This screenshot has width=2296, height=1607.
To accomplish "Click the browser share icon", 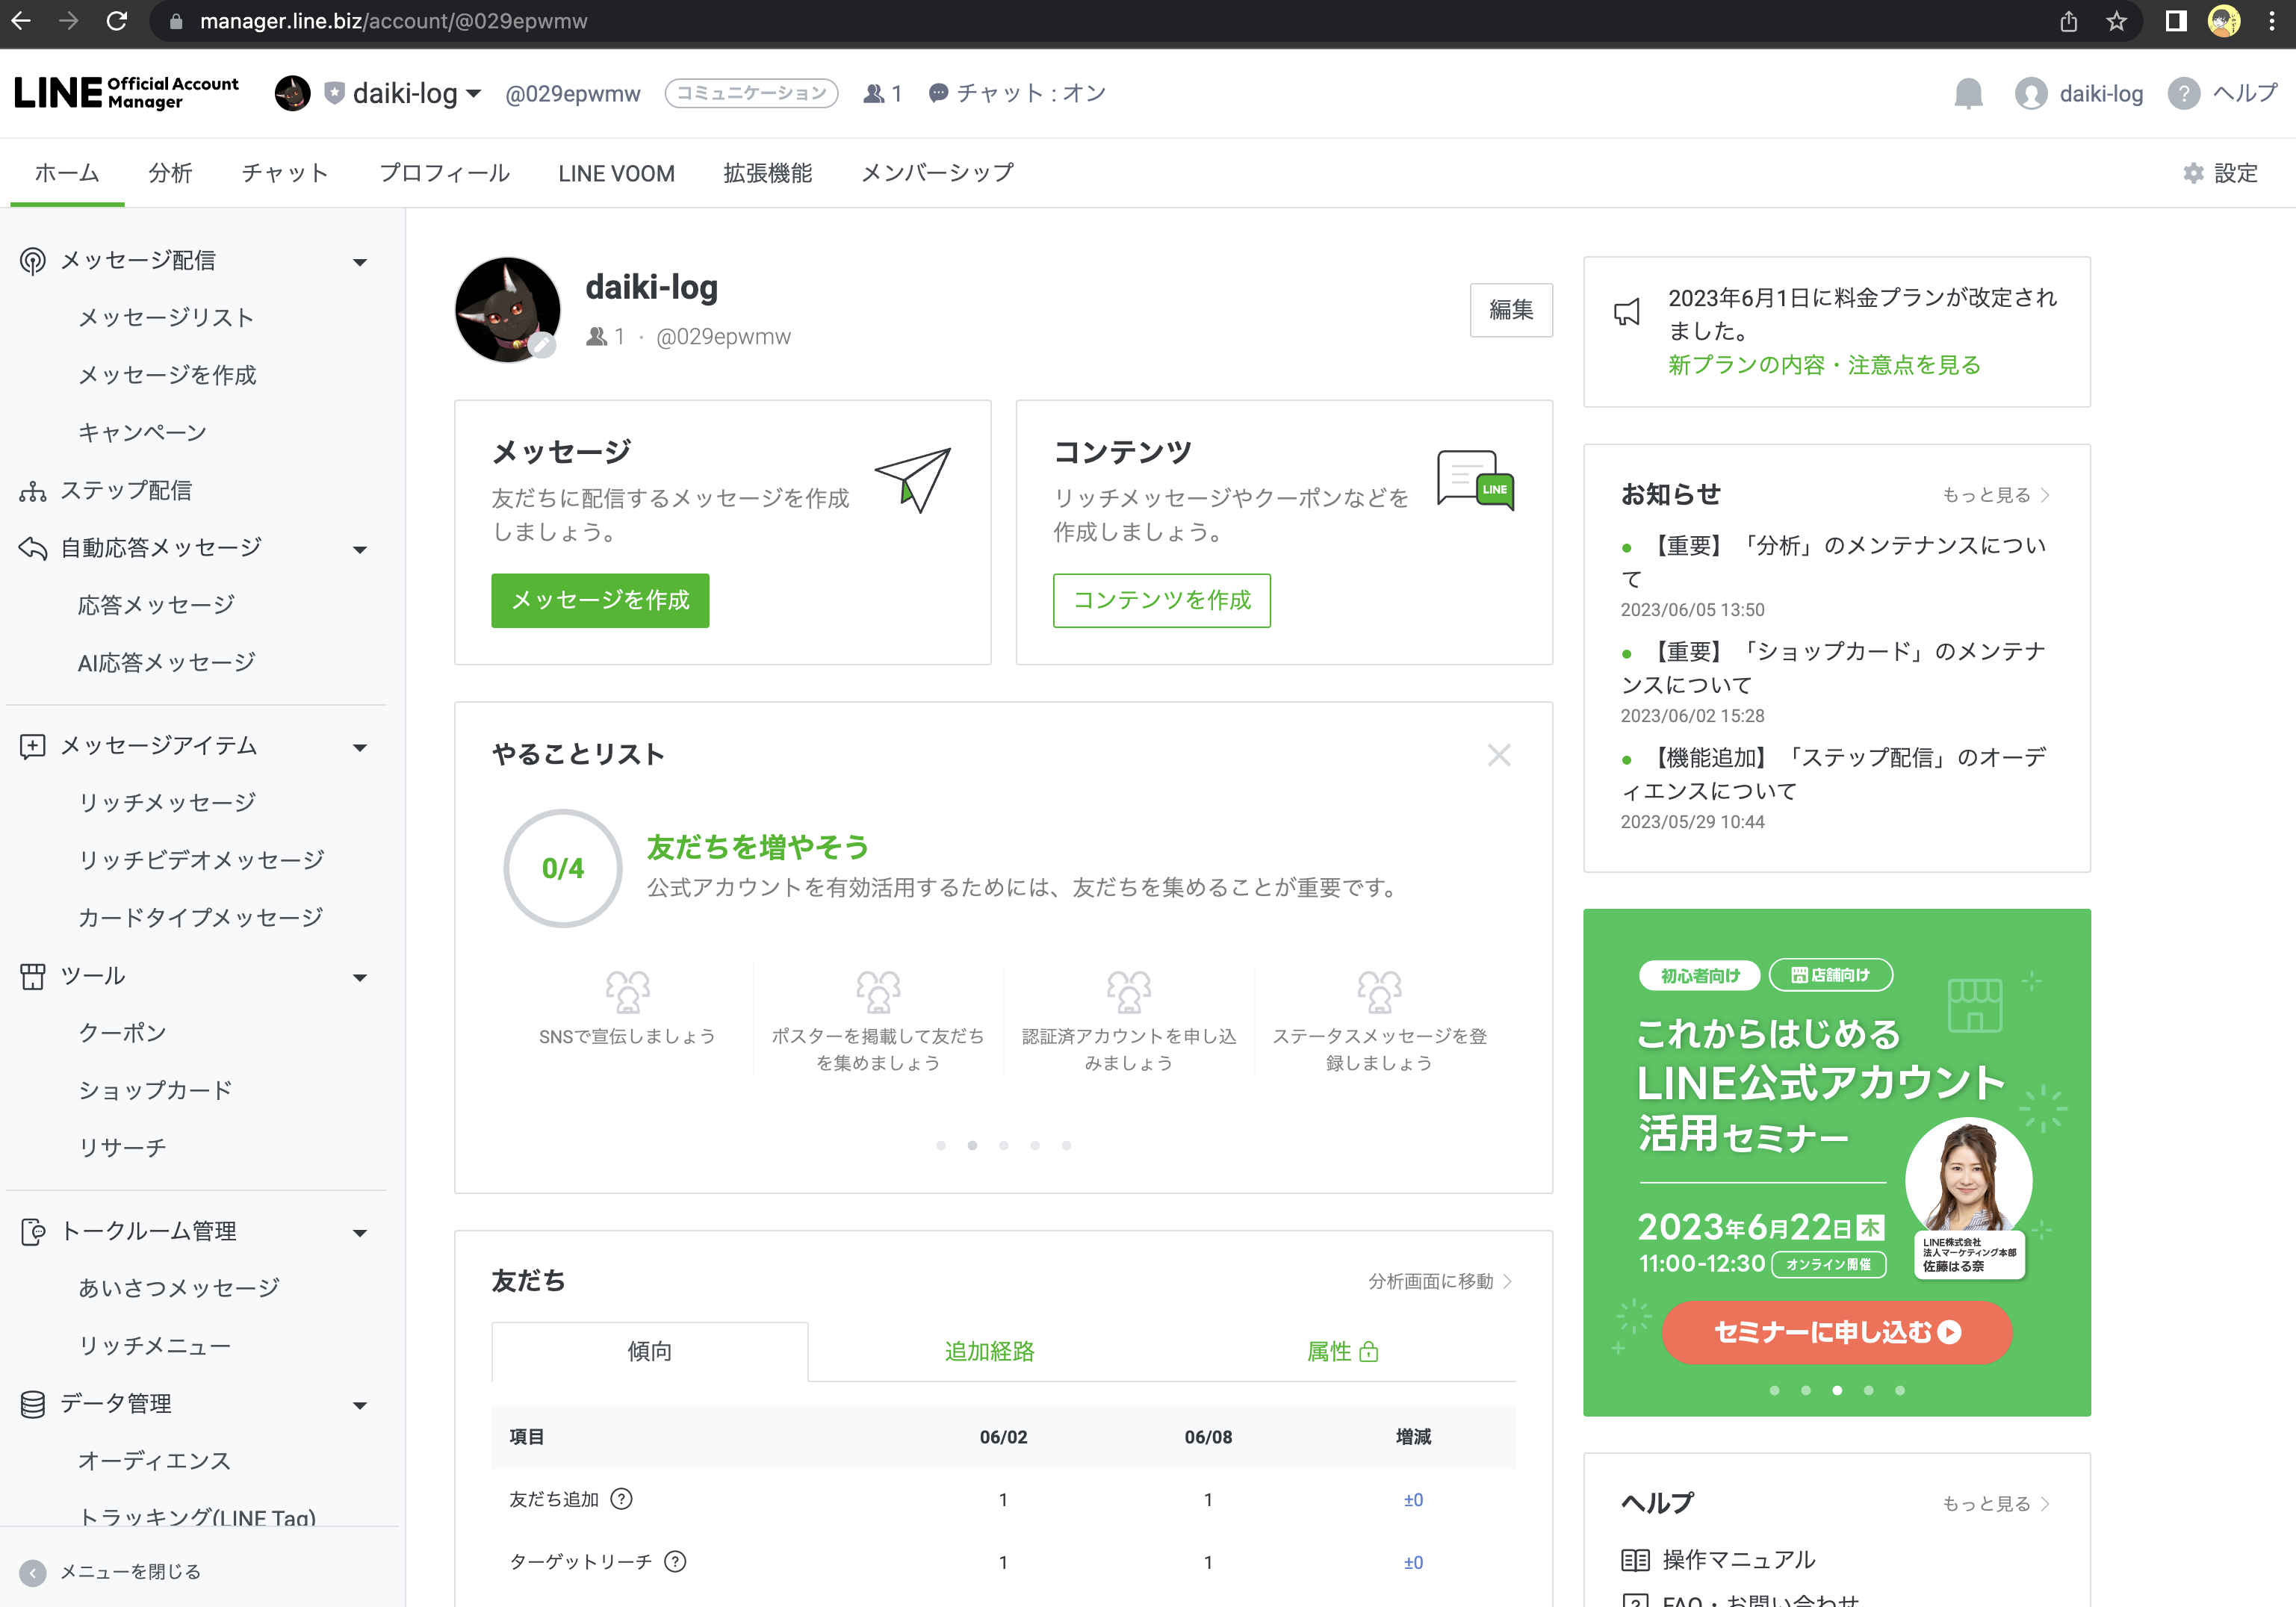I will click(x=2068, y=21).
